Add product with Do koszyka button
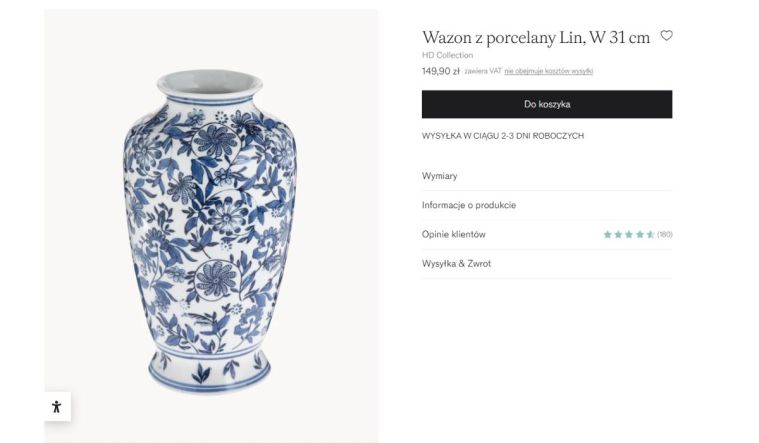This screenshot has width=759, height=443. pyautogui.click(x=546, y=104)
